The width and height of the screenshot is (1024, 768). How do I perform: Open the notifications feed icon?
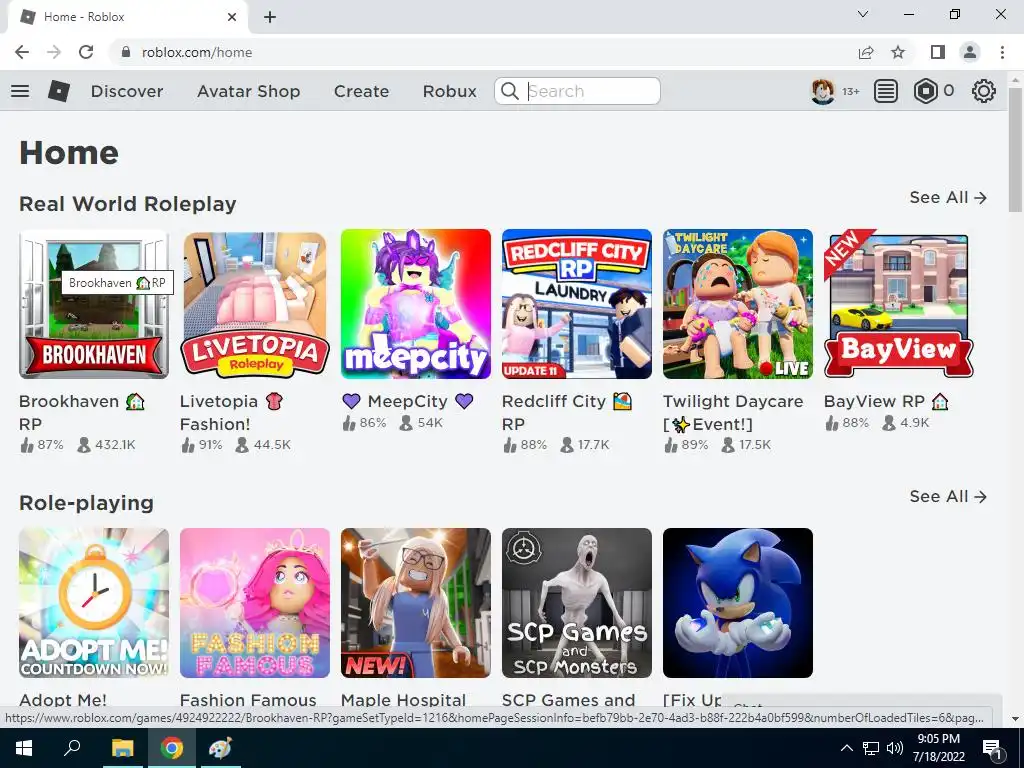click(886, 91)
